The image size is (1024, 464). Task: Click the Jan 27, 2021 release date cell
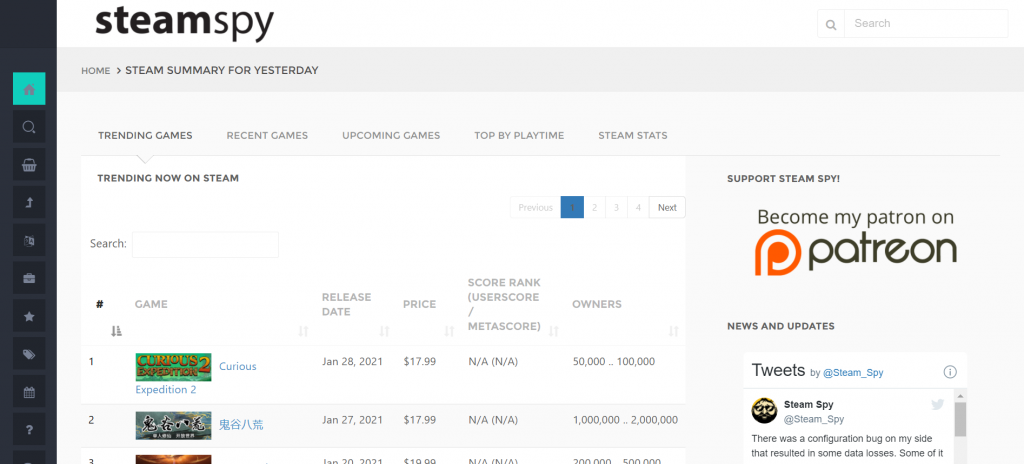(352, 420)
